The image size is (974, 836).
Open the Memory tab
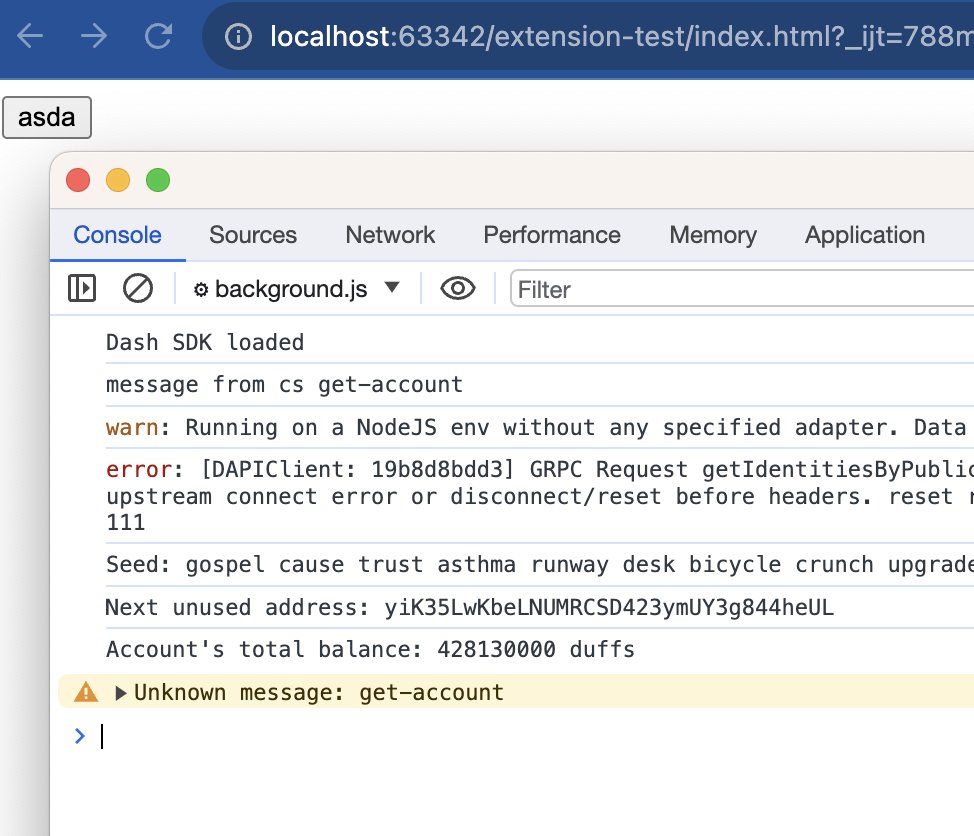coord(713,235)
